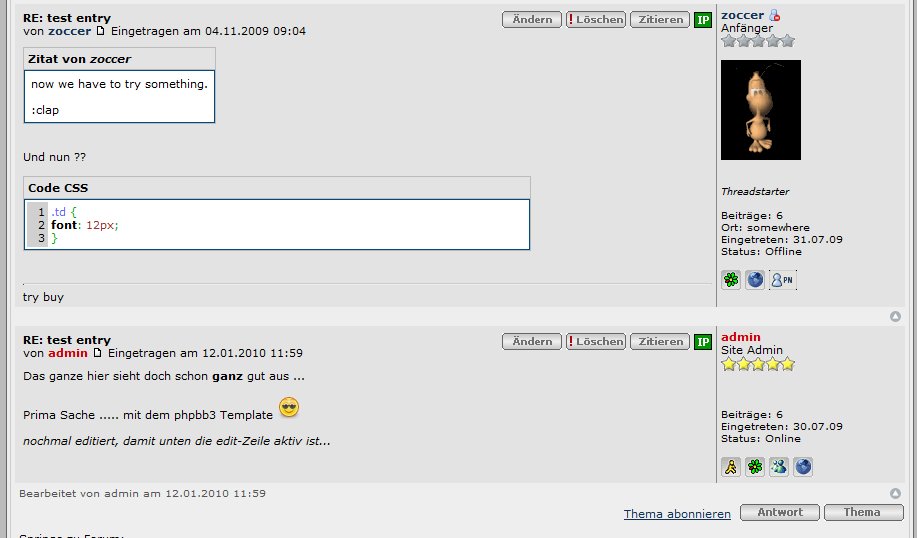Click Löschen on zoccer's post
The width and height of the screenshot is (917, 538).
(x=596, y=19)
